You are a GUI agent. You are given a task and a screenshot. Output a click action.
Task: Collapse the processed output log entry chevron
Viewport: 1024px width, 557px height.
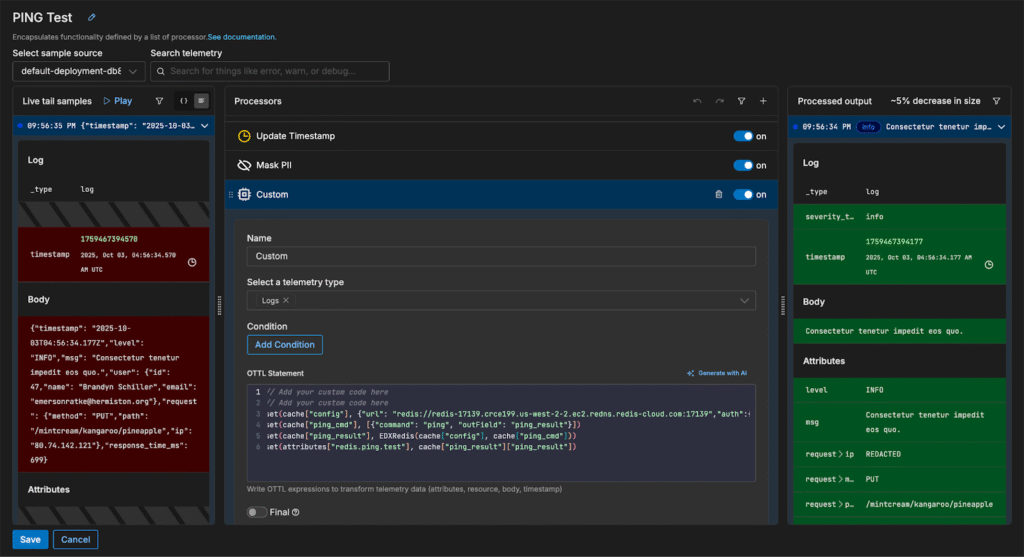point(1003,127)
